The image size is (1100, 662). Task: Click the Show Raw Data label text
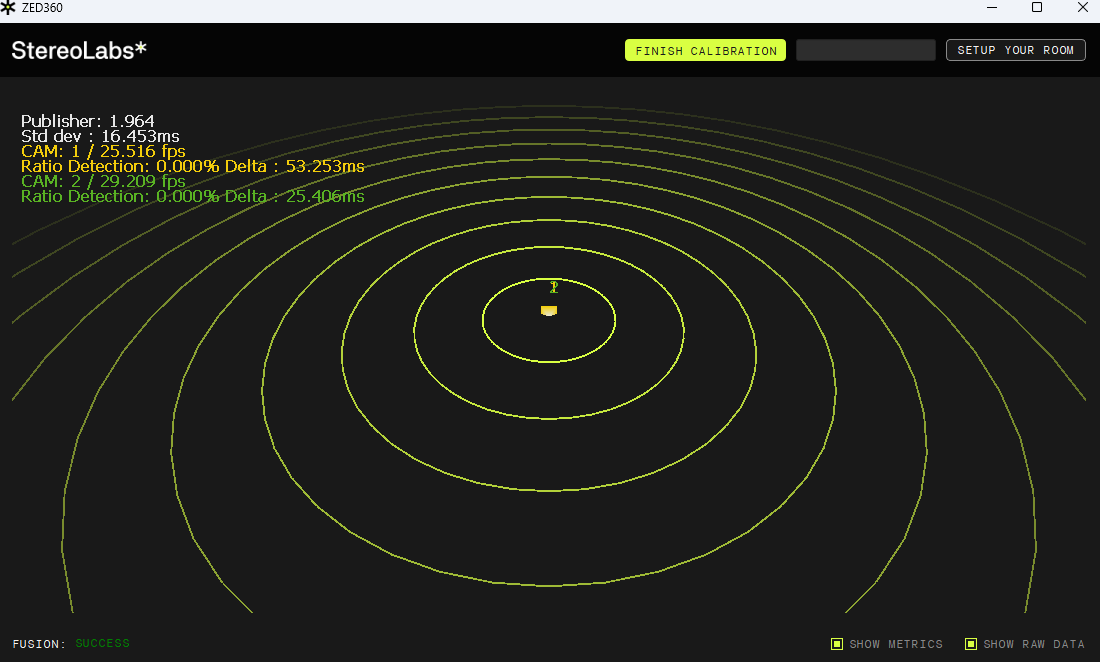(1034, 644)
